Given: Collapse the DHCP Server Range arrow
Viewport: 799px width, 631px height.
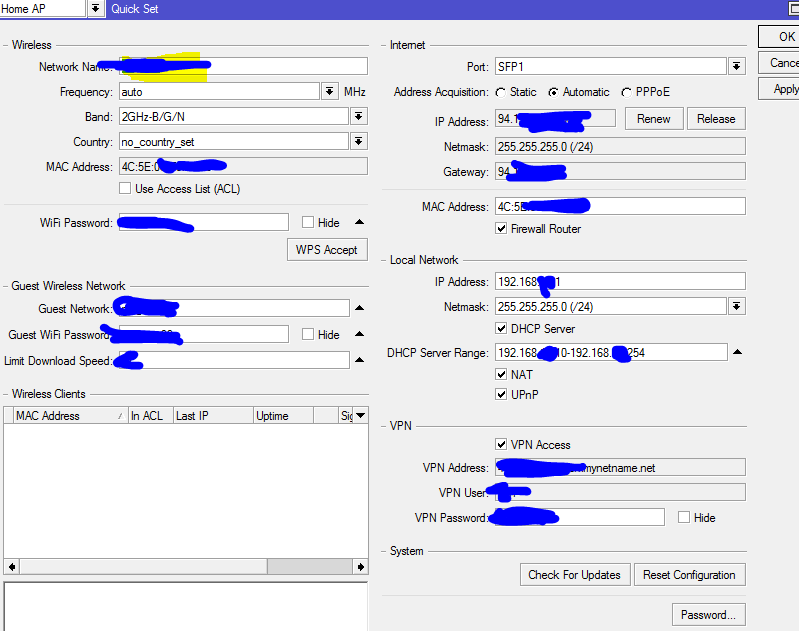Looking at the screenshot, I should (x=737, y=352).
